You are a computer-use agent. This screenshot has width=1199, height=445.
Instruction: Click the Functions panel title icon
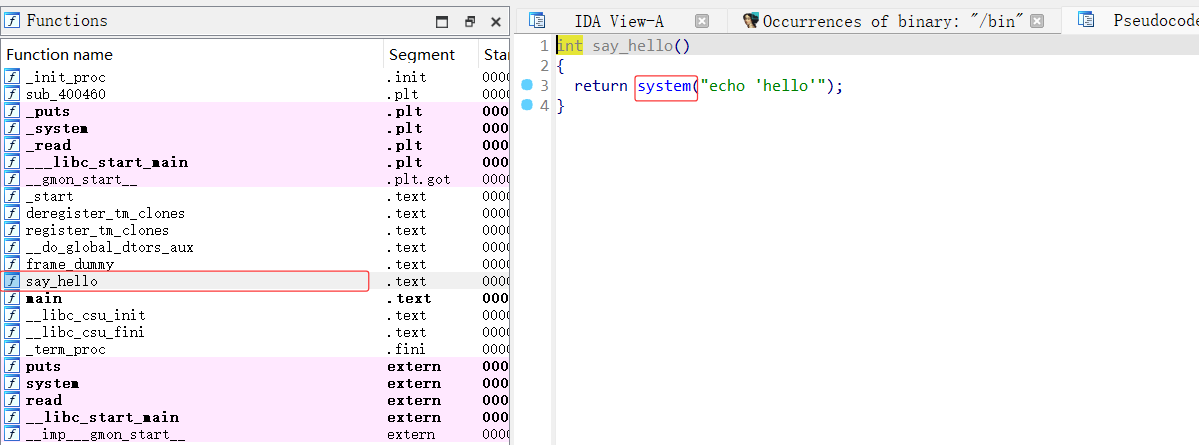click(12, 20)
